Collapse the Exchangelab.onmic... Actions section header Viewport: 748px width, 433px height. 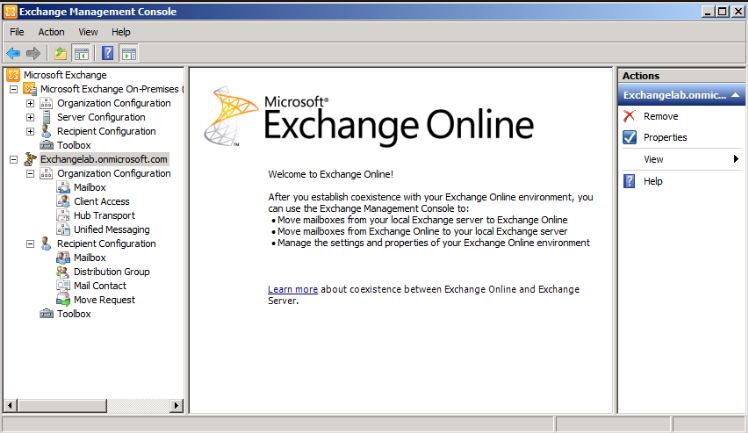[736, 96]
